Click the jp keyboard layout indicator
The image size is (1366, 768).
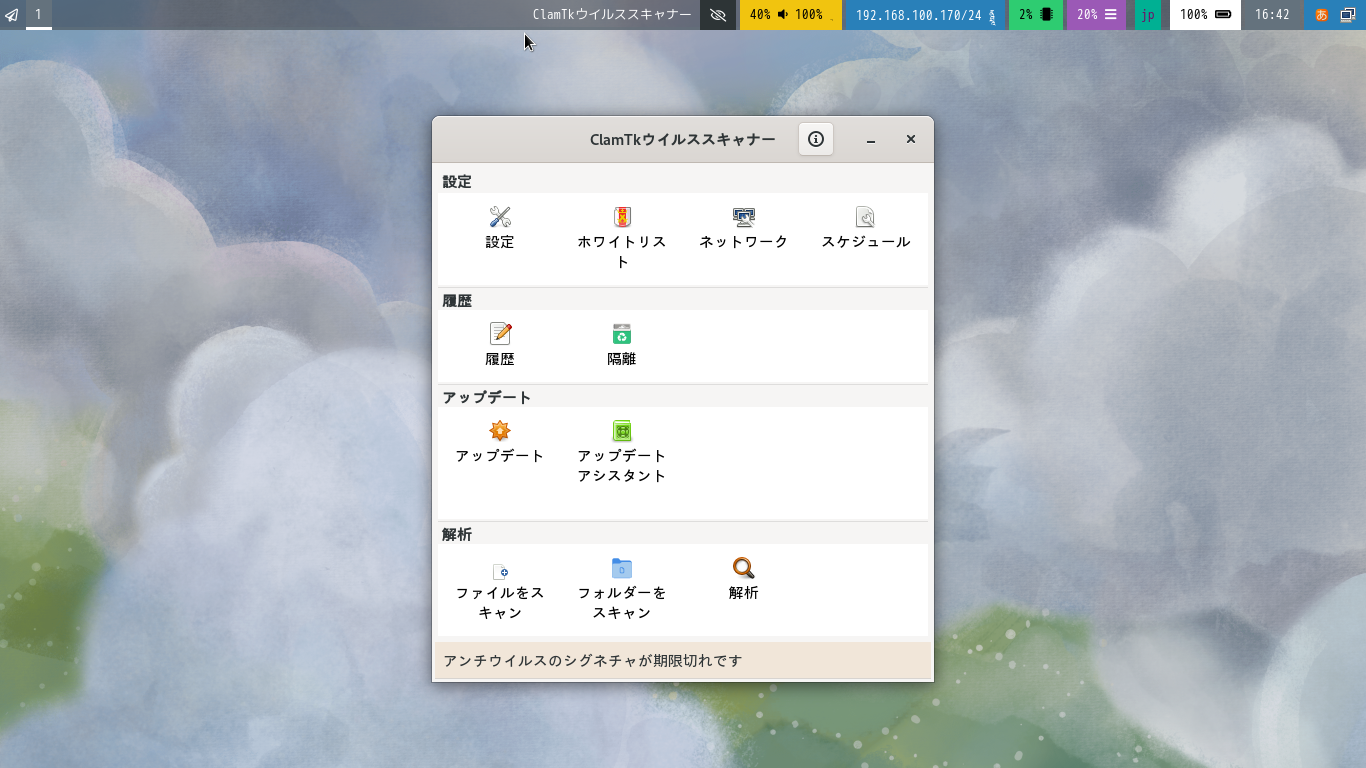click(x=1148, y=15)
